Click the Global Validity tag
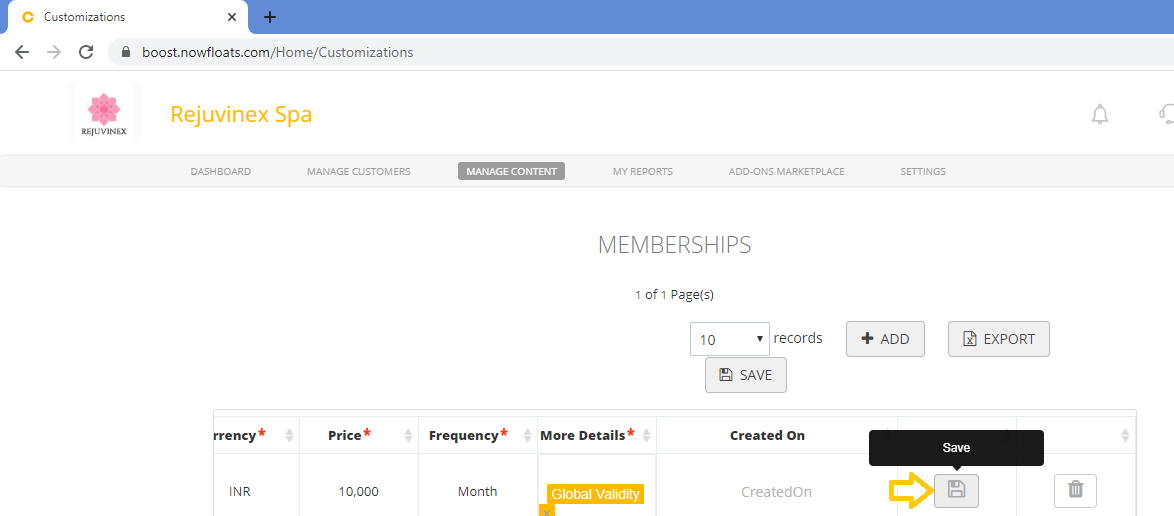1174x516 pixels. [x=596, y=494]
